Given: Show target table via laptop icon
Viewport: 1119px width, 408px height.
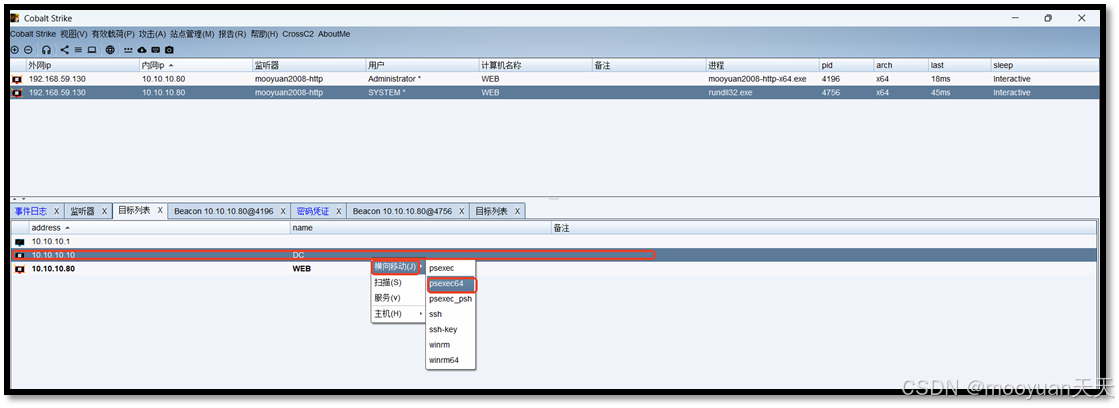Looking at the screenshot, I should [x=91, y=50].
